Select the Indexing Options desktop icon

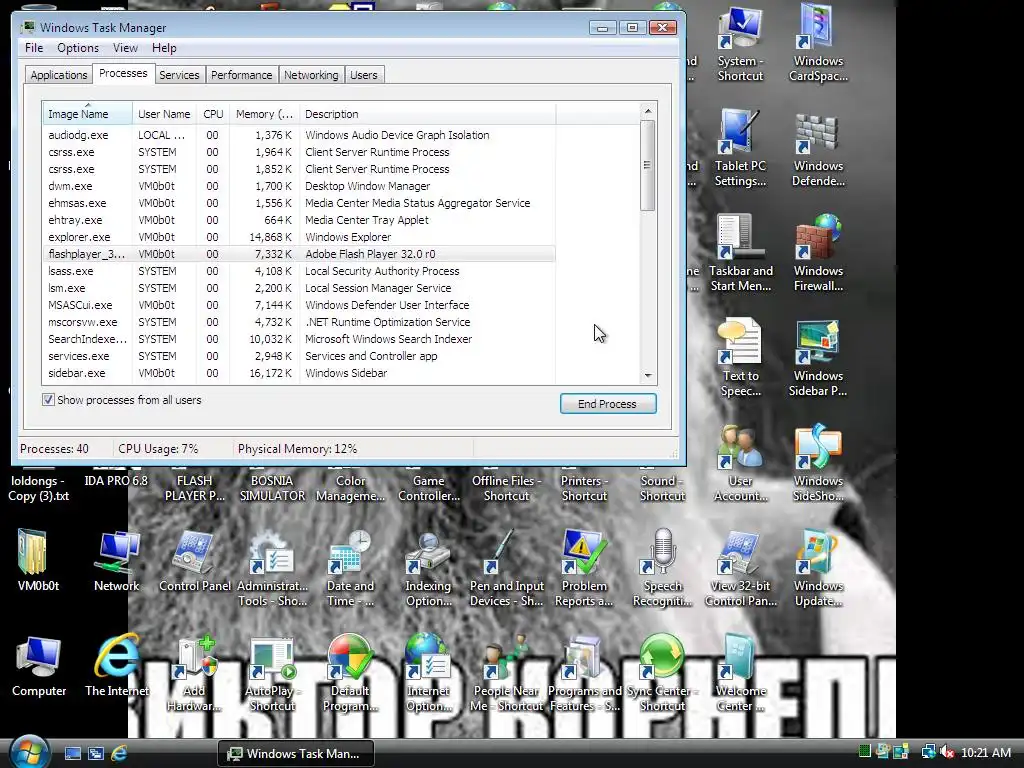pyautogui.click(x=428, y=568)
